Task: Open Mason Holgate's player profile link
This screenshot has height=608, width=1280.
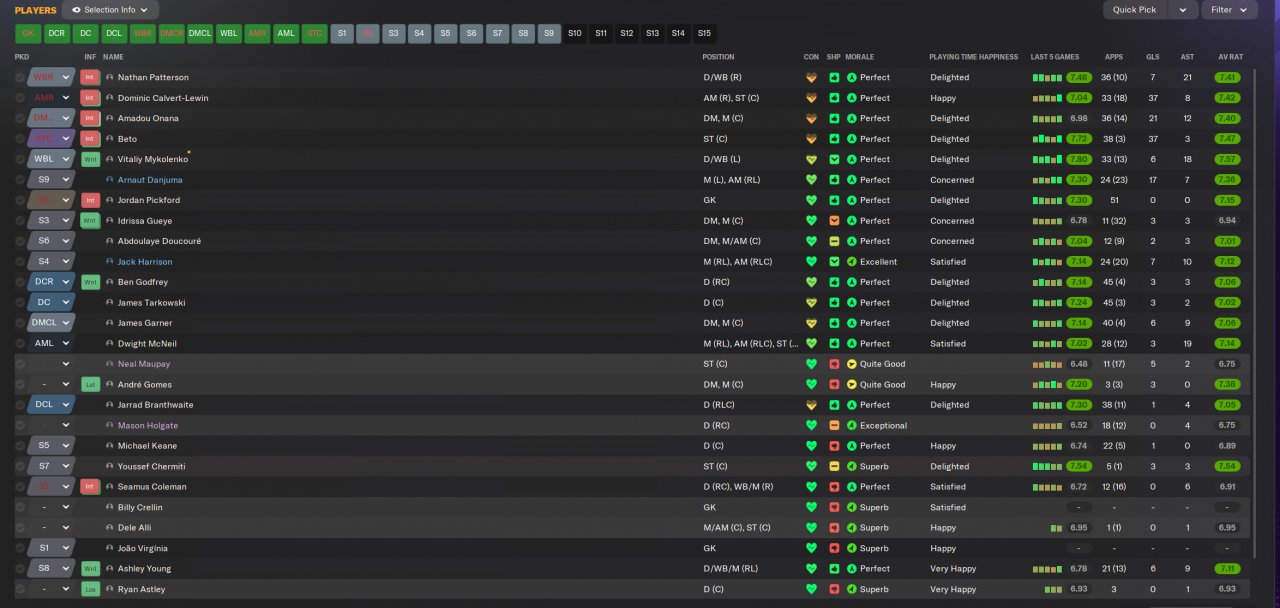Action: 148,425
